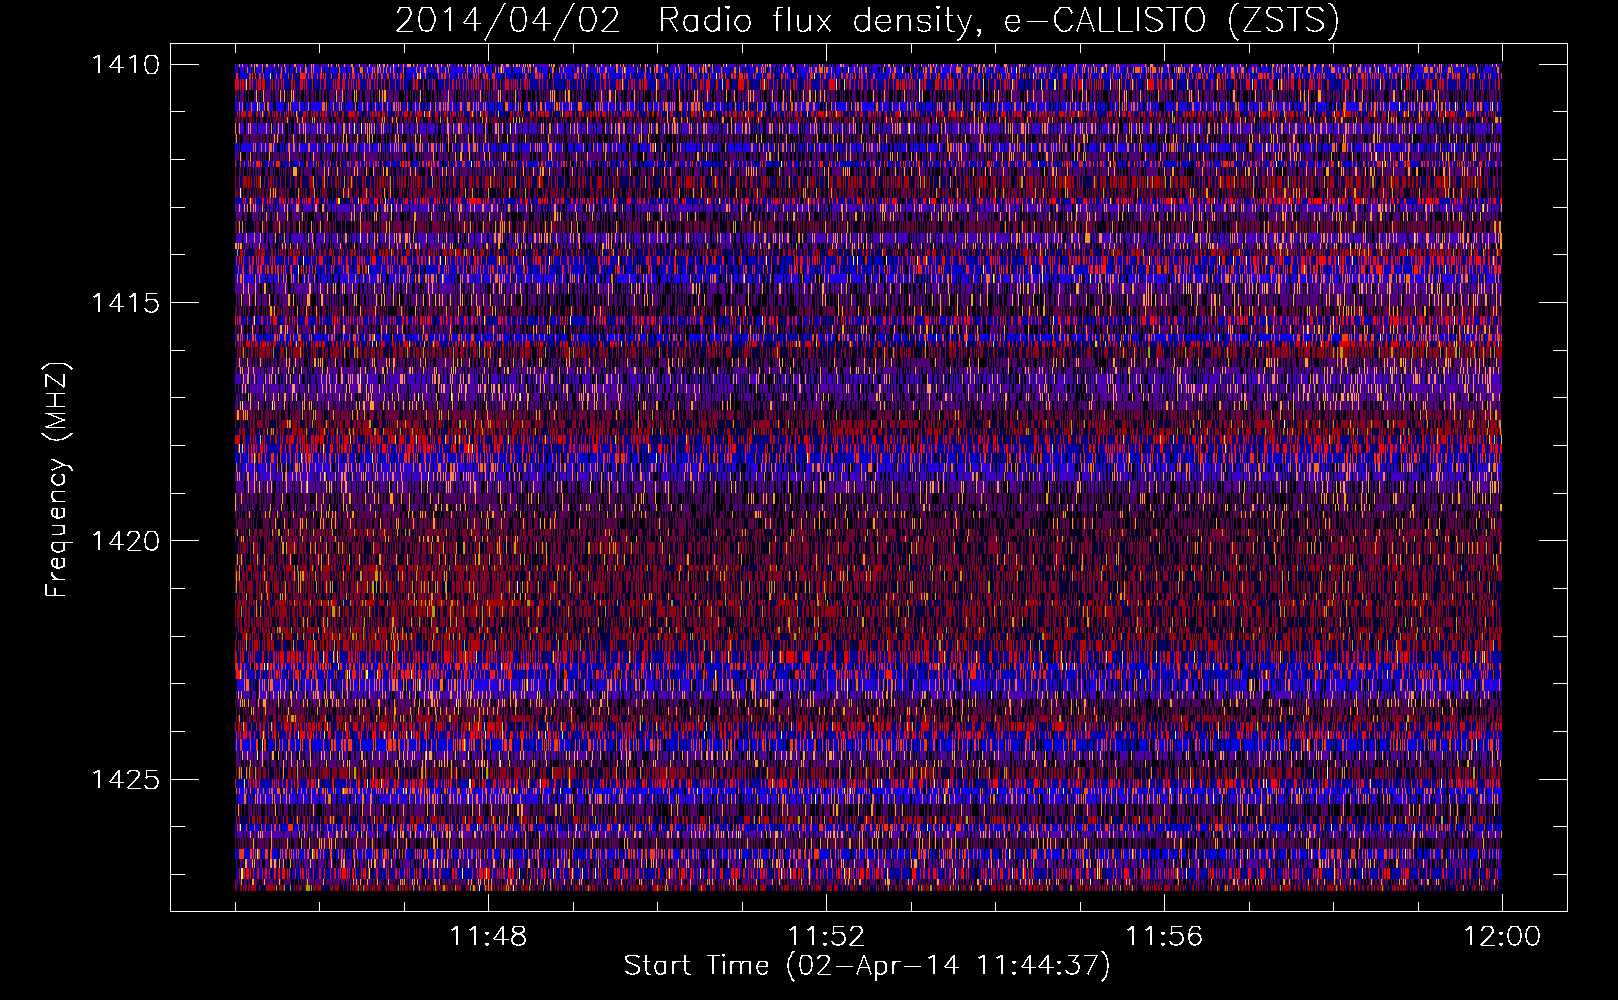Click the 11:48 time tick label
This screenshot has height=1000, width=1618.
[x=488, y=937]
